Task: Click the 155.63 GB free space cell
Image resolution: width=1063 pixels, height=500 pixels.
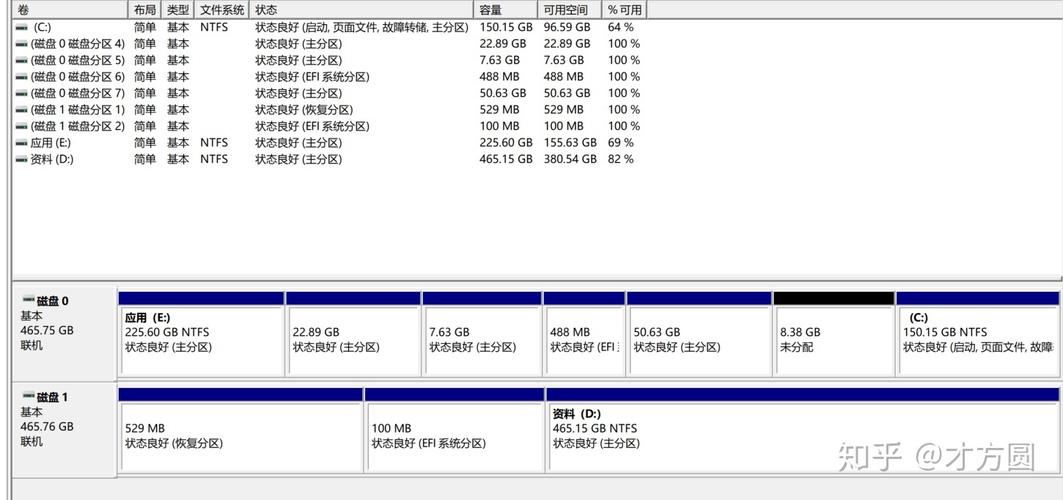Action: [570, 143]
